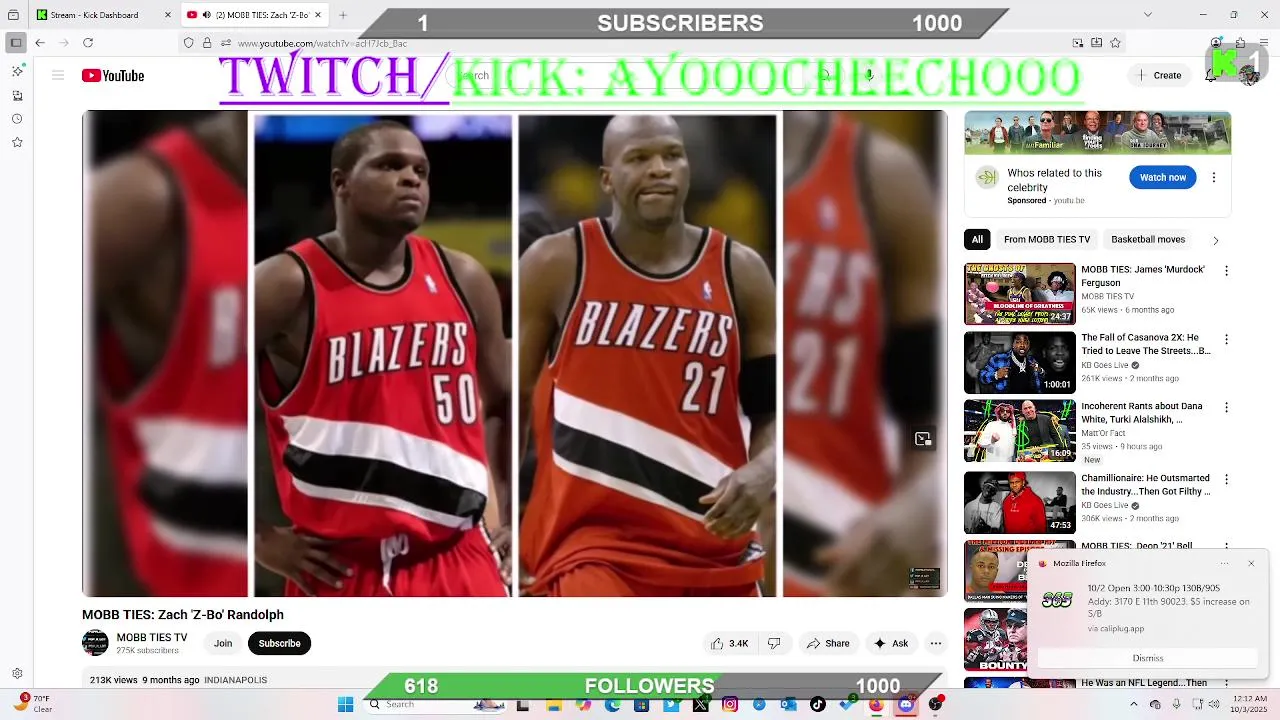Select the All filter chip
1280x720 pixels.
click(977, 240)
